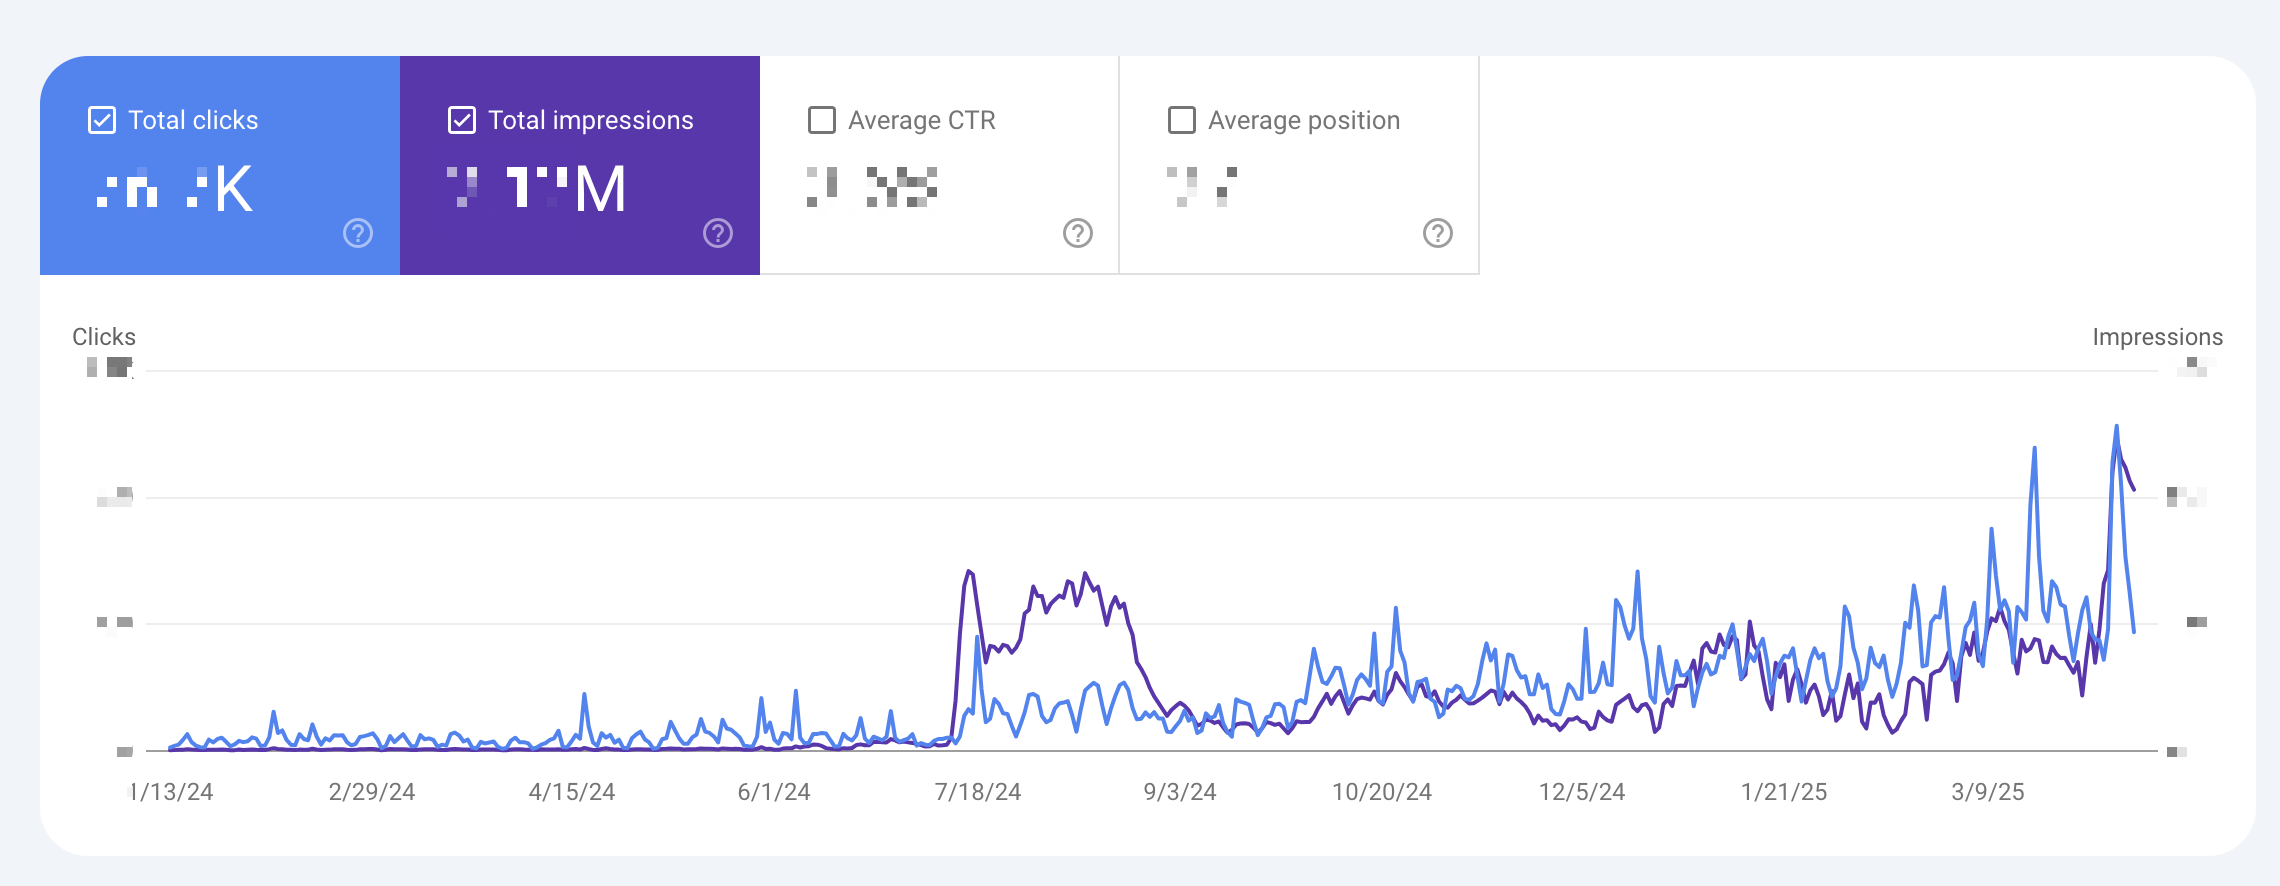Open help icon on Total clicks card
The height and width of the screenshot is (886, 2280).
358,233
